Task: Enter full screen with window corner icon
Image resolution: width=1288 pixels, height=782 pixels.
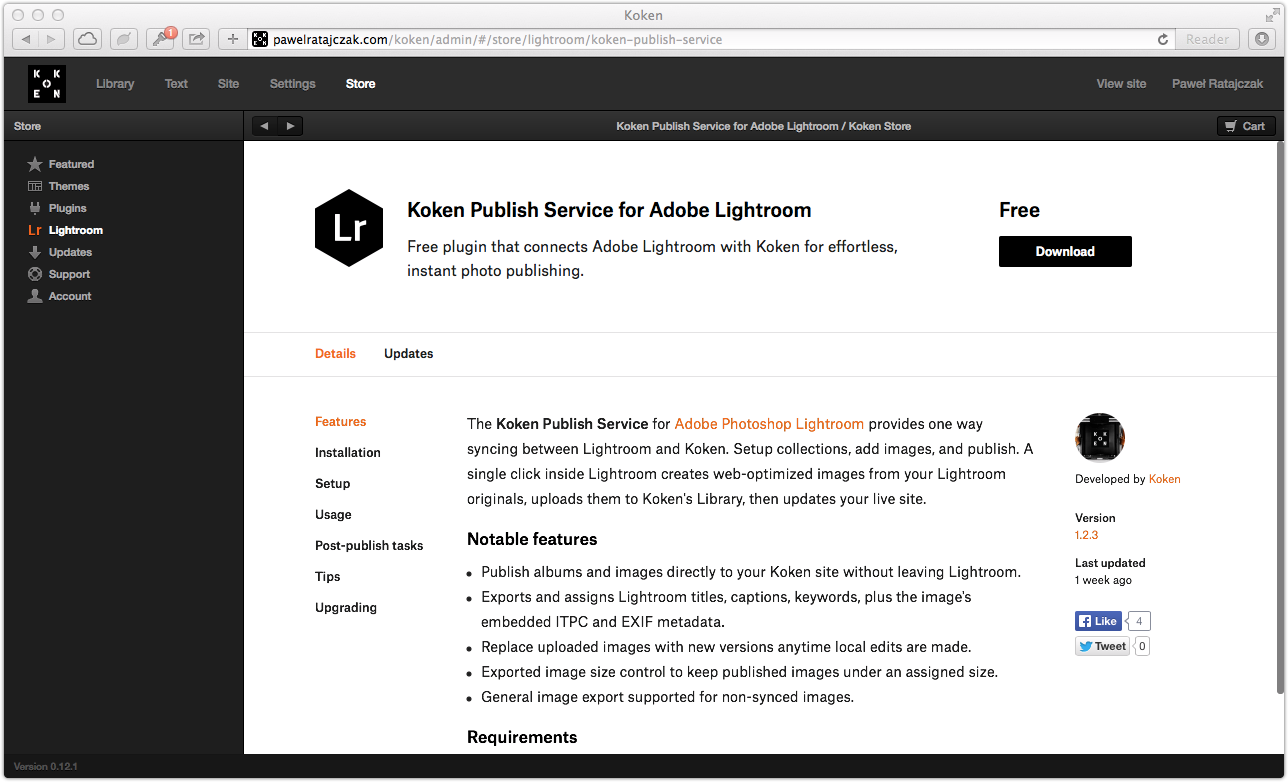Action: pos(1271,15)
